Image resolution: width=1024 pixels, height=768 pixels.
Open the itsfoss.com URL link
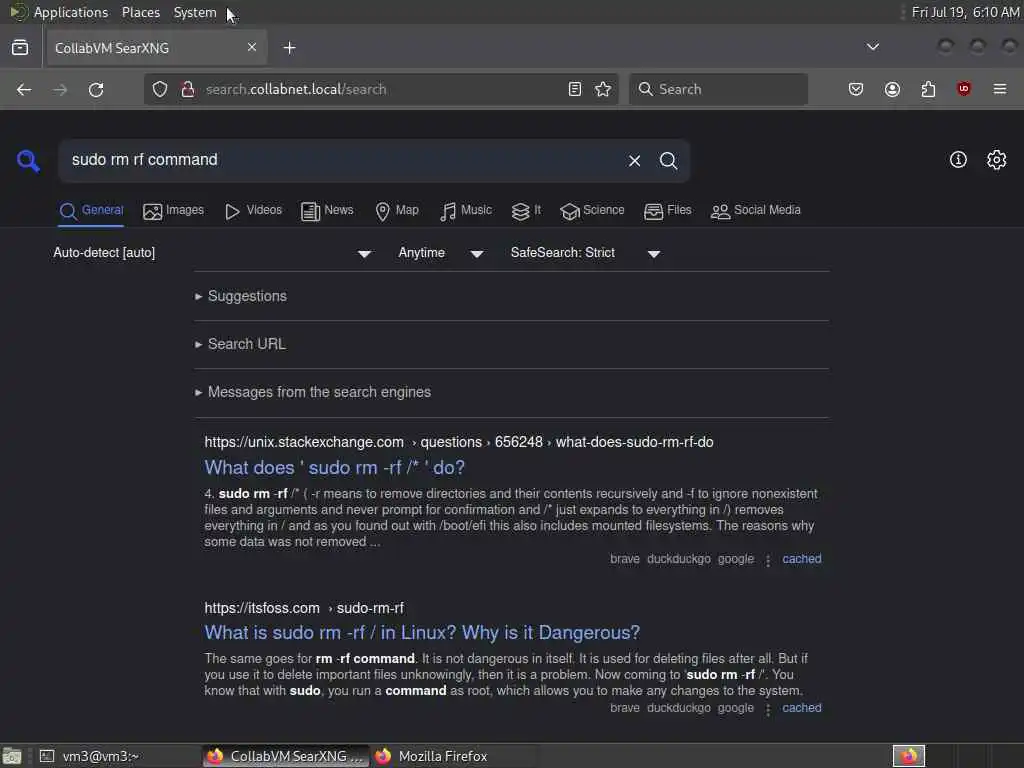[304, 608]
